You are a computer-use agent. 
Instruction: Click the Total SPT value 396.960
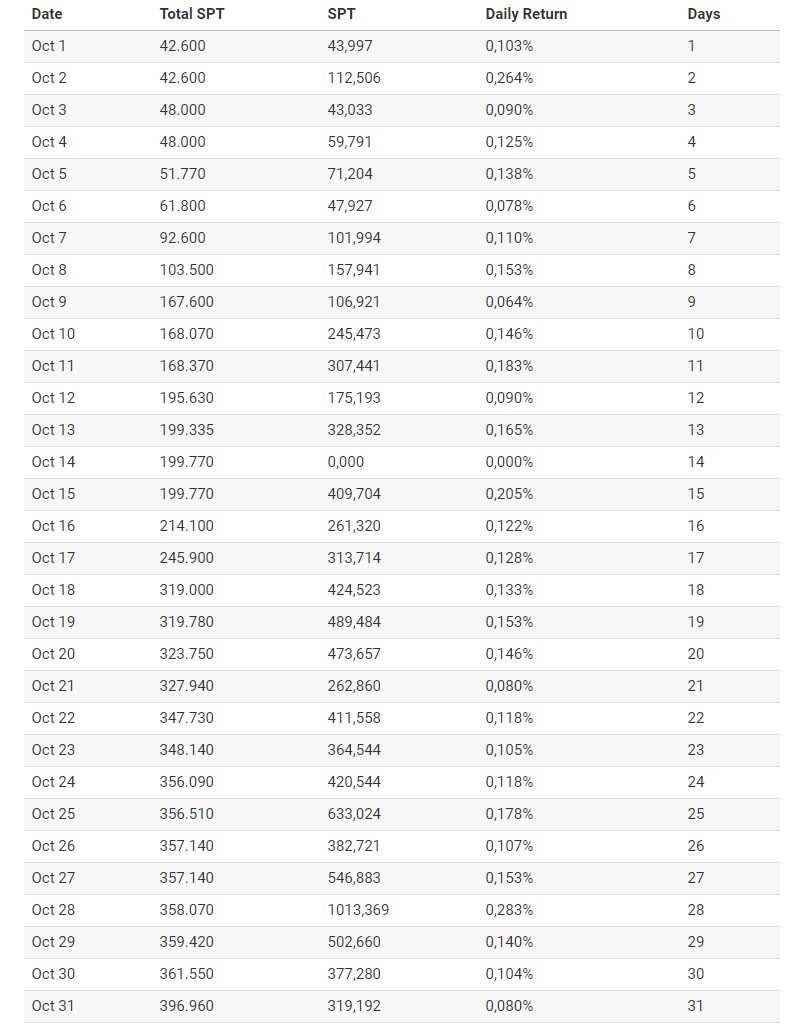tap(186, 1006)
